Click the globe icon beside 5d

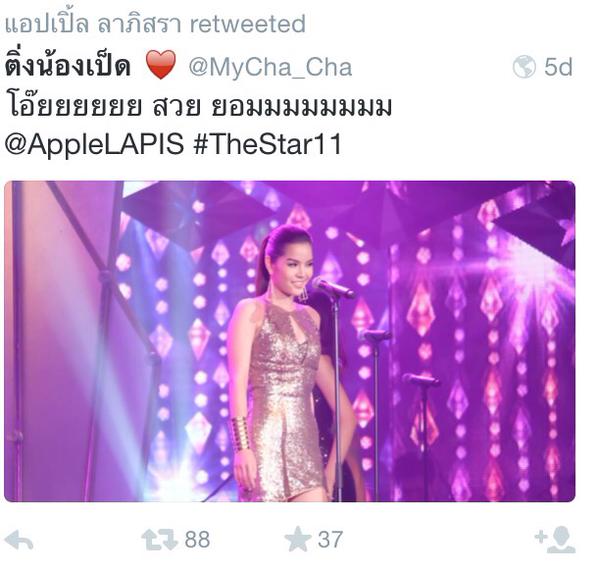524,66
